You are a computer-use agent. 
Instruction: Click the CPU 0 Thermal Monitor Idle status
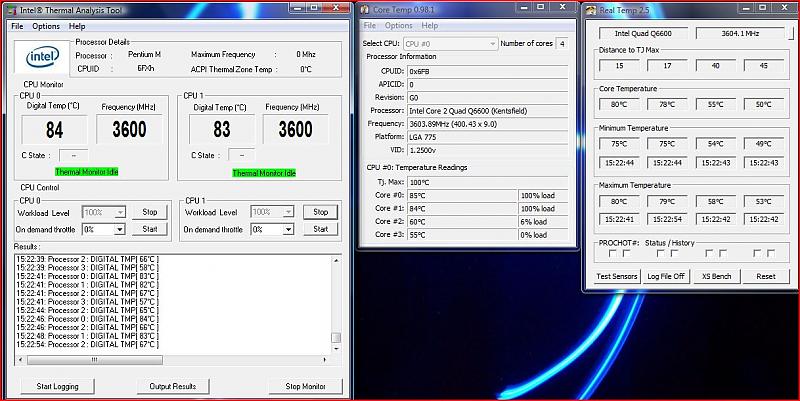pyautogui.click(x=87, y=172)
